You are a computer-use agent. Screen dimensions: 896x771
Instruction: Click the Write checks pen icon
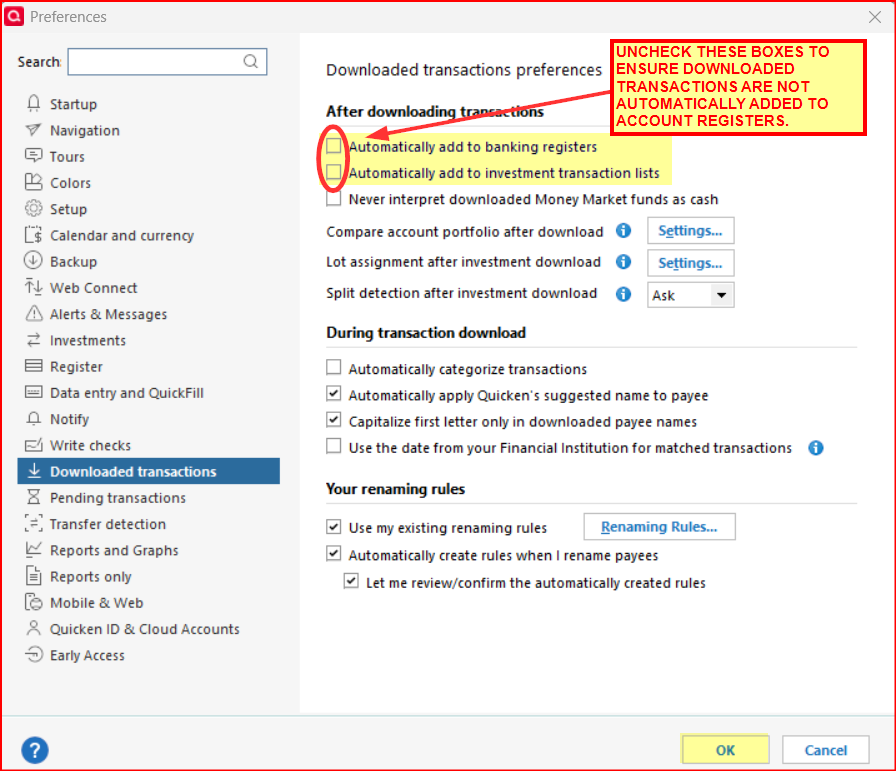click(x=34, y=445)
